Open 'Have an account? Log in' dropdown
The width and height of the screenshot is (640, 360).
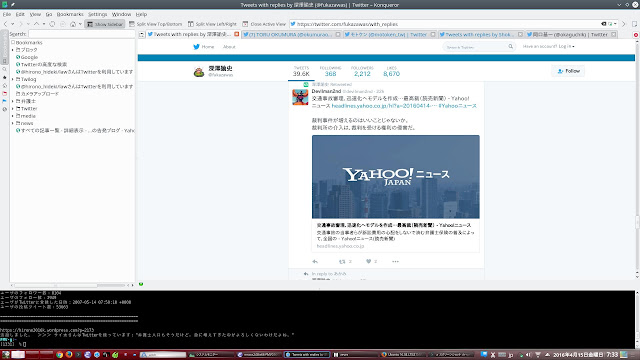548,47
